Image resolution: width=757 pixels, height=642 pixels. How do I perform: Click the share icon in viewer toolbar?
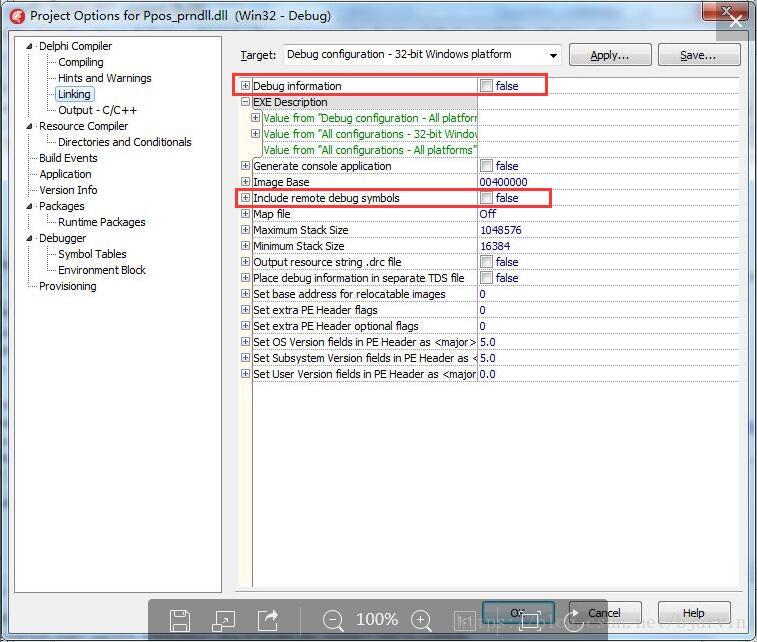268,620
